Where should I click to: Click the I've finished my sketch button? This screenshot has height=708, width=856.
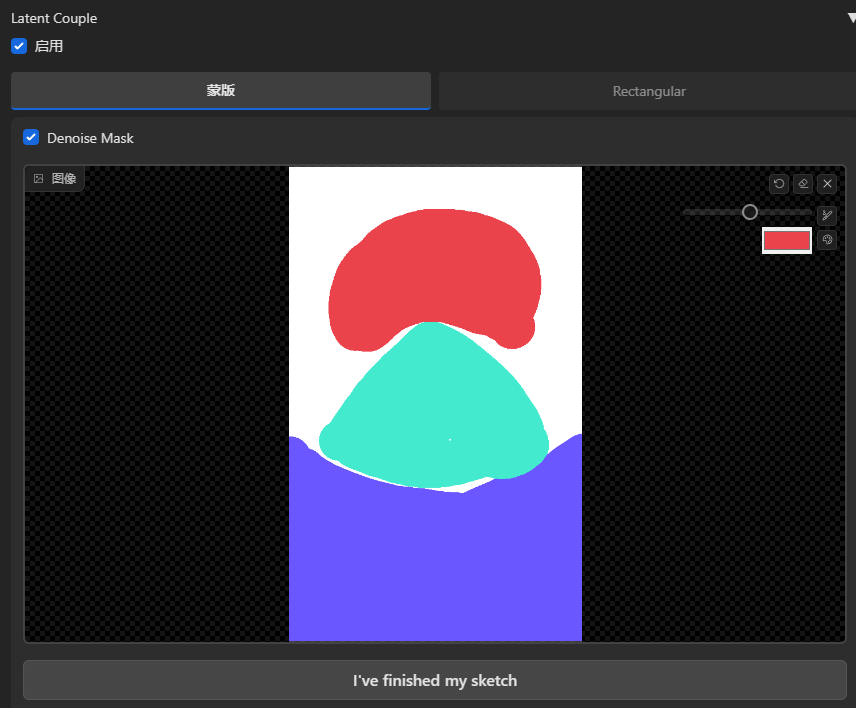[435, 680]
